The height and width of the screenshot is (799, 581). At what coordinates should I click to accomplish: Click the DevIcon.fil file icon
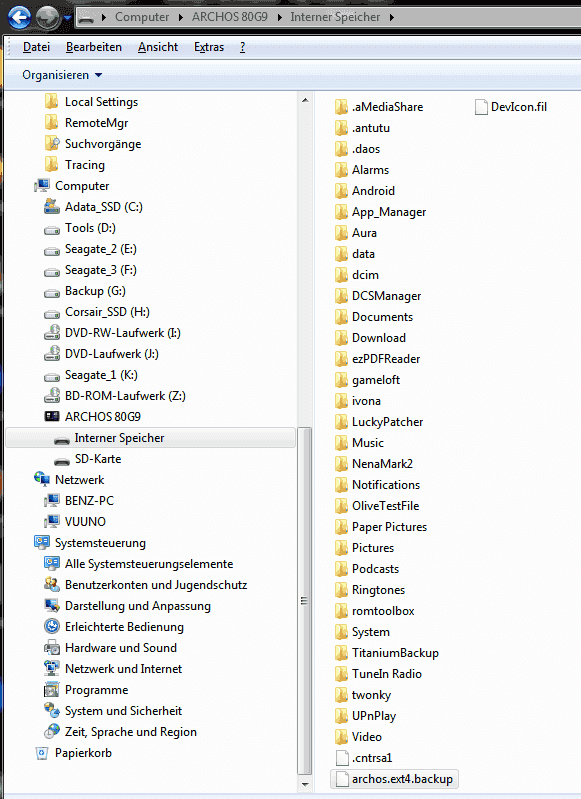coord(481,107)
